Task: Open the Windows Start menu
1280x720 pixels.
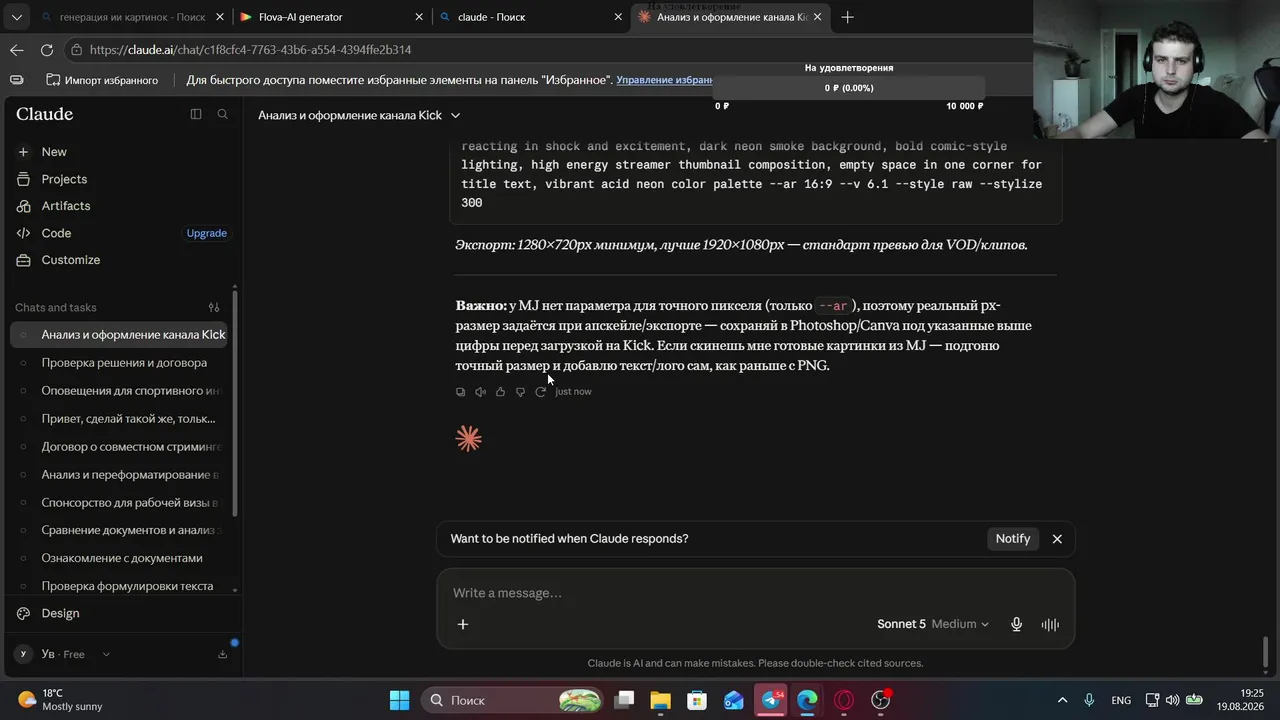Action: (x=399, y=700)
